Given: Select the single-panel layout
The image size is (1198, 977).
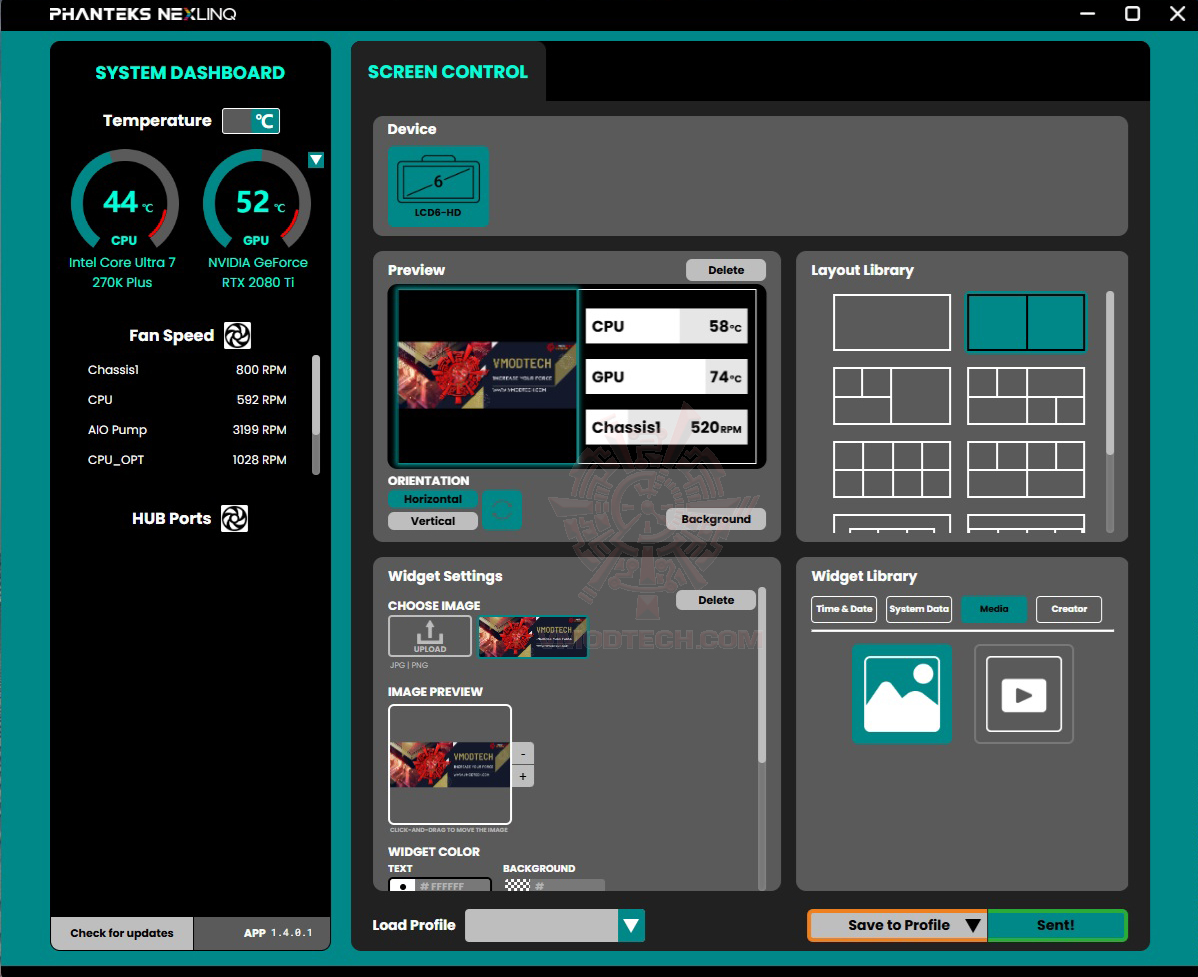Looking at the screenshot, I should coord(892,322).
